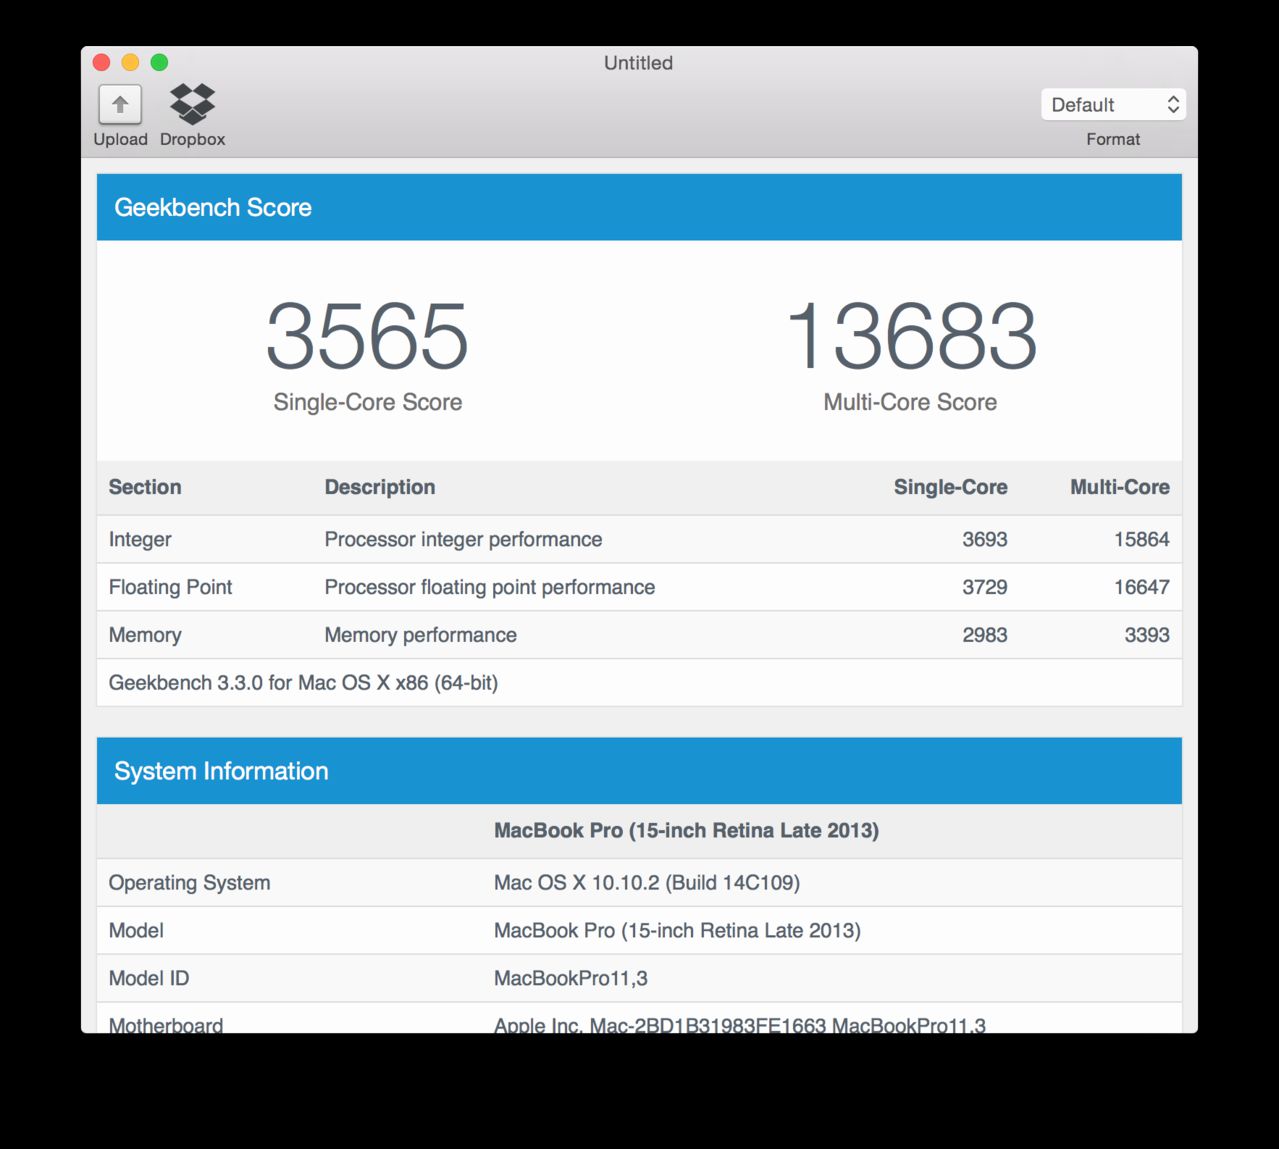Close the Untitled window with red button
Viewport: 1279px width, 1149px height.
tap(101, 62)
